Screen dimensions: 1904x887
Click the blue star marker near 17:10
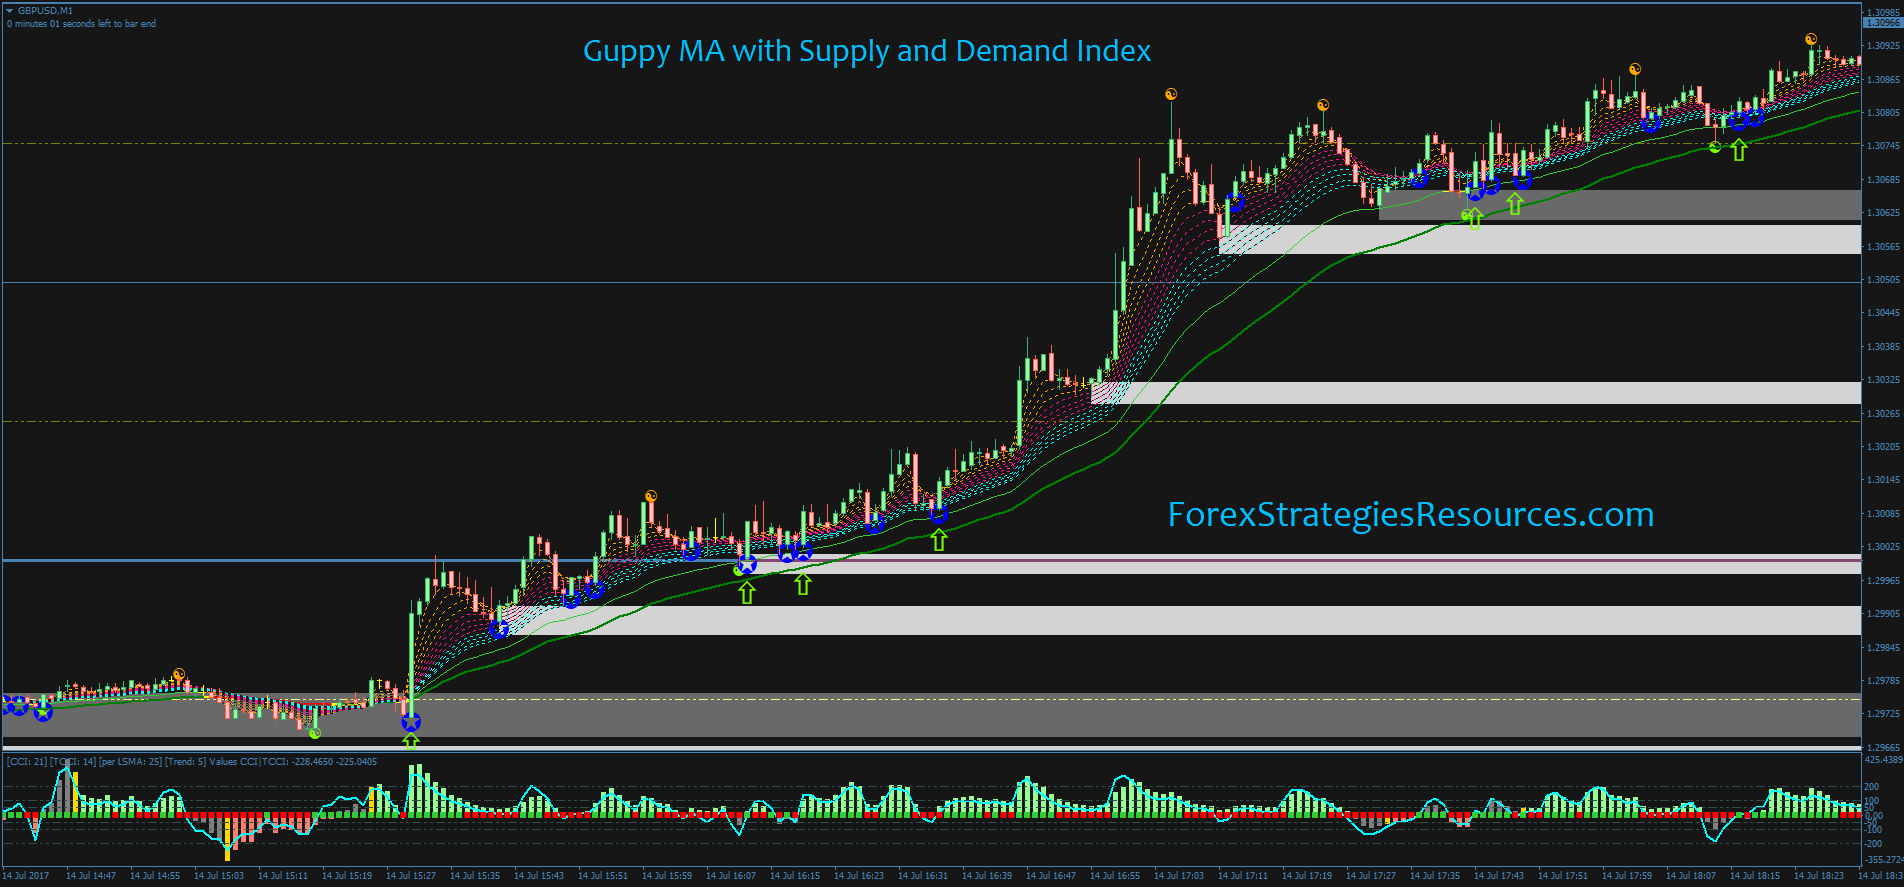click(x=1235, y=202)
